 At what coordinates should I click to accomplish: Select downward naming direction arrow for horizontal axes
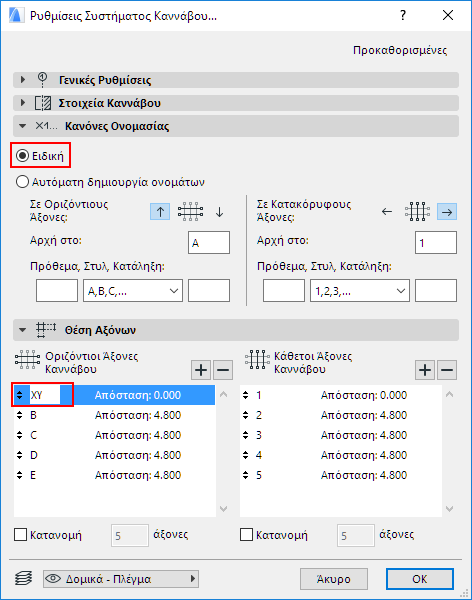click(219, 212)
